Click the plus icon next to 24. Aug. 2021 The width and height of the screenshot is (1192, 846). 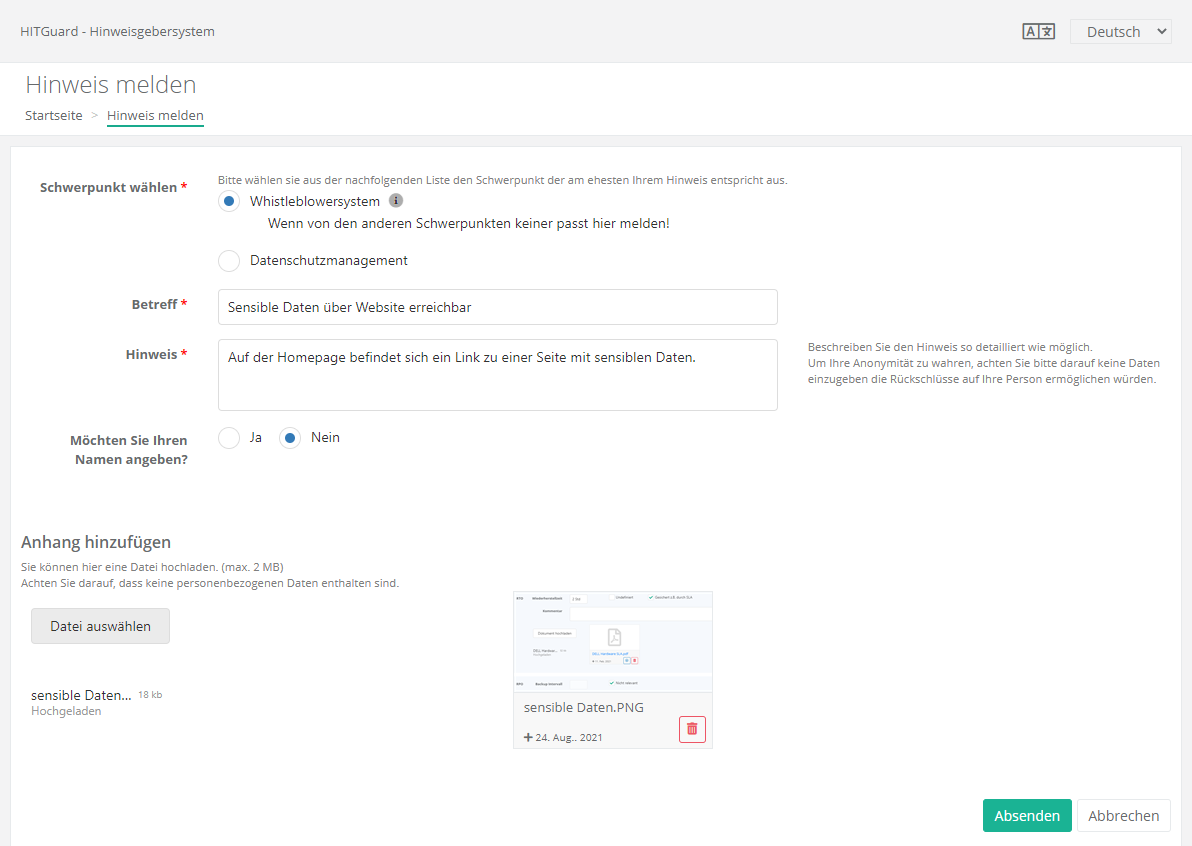point(528,738)
